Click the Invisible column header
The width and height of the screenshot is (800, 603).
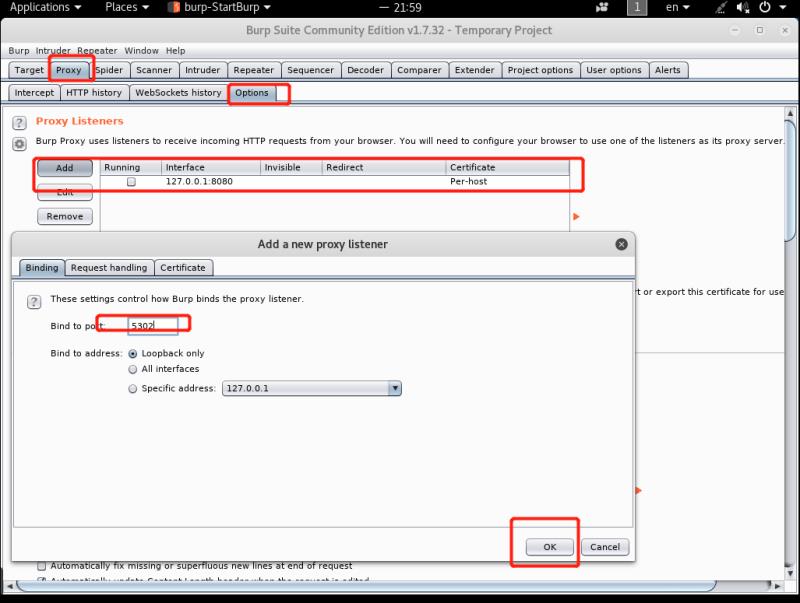point(291,167)
